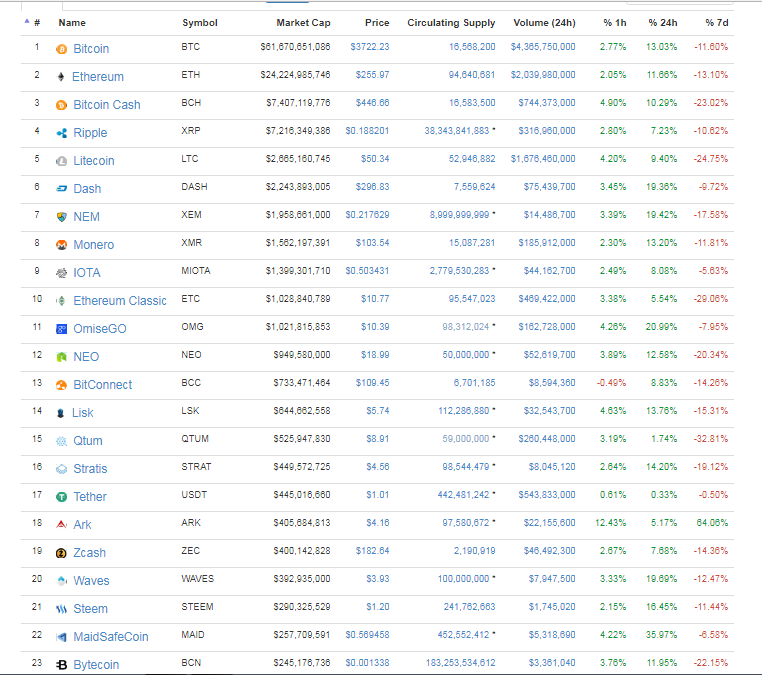Screen dimensions: 762x675
Task: Click NEO market cap $949,580,000
Action: pos(302,355)
